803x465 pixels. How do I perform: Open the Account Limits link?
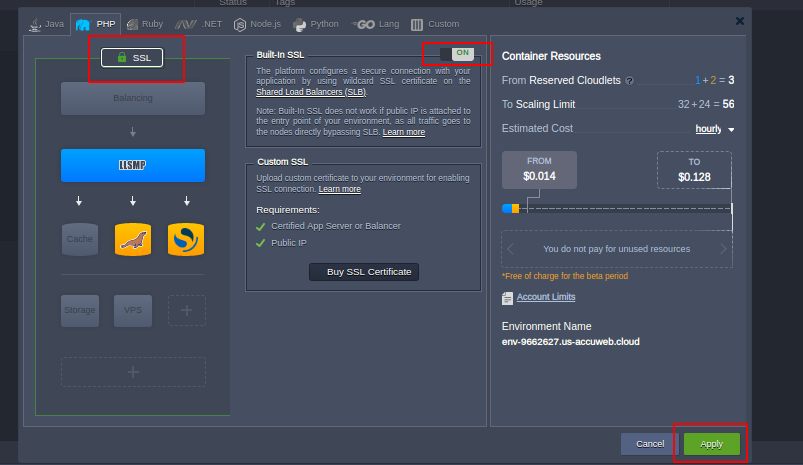click(x=545, y=297)
